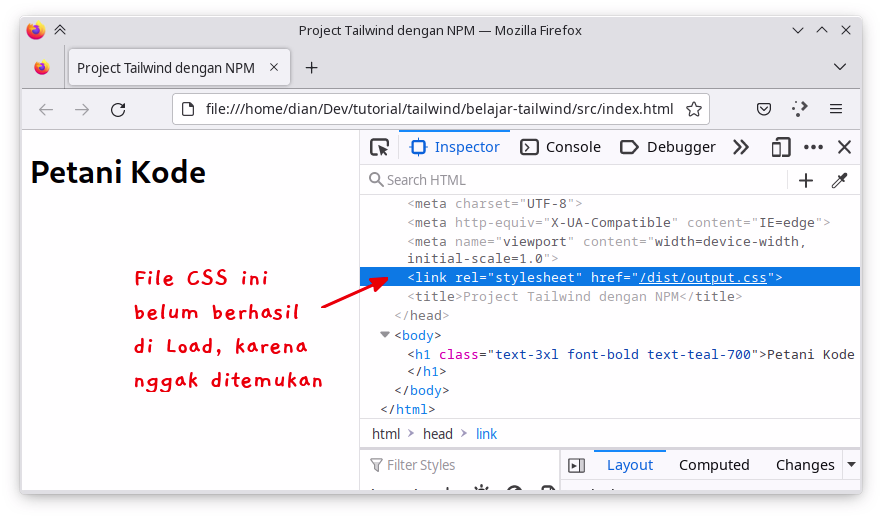This screenshot has height=518, width=882.
Task: Go forward with the forward arrow
Action: point(82,109)
